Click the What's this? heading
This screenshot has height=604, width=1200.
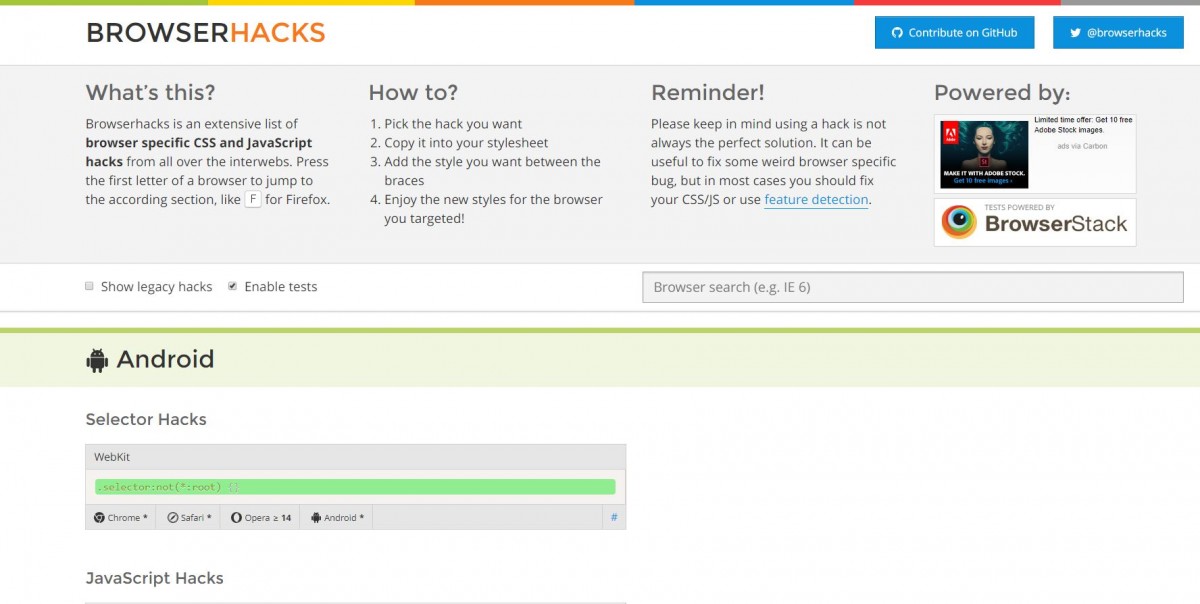coord(150,93)
